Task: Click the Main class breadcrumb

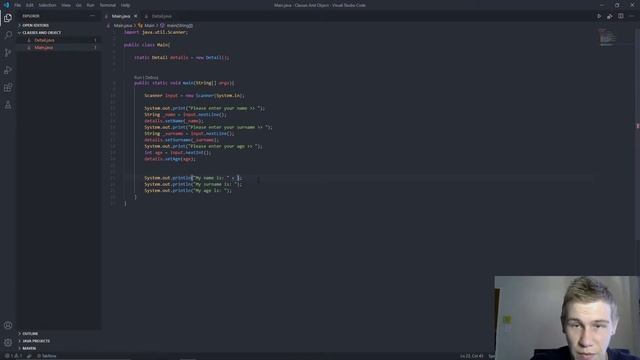Action: [x=149, y=25]
